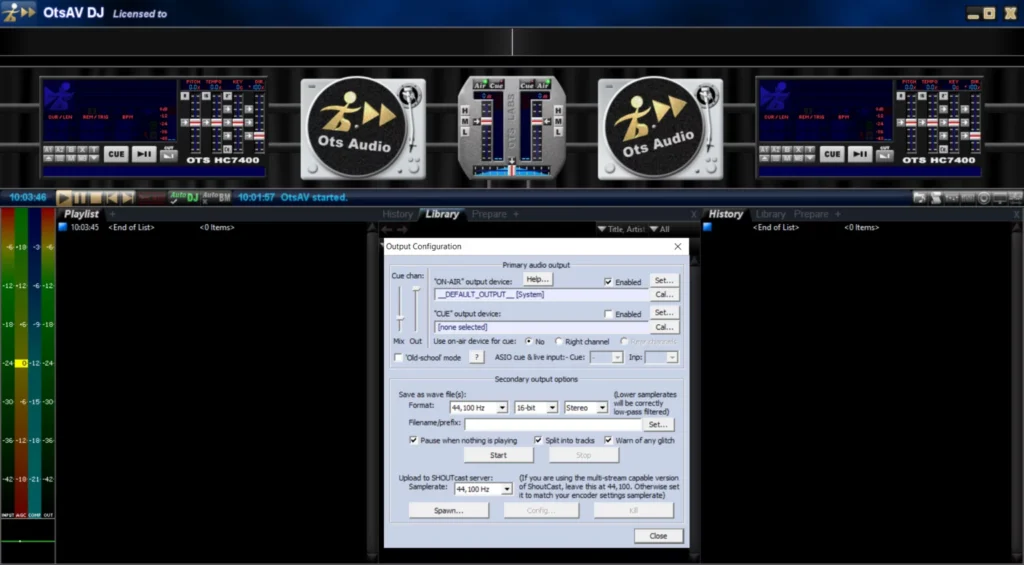Switch to right panel Library tab

point(771,214)
